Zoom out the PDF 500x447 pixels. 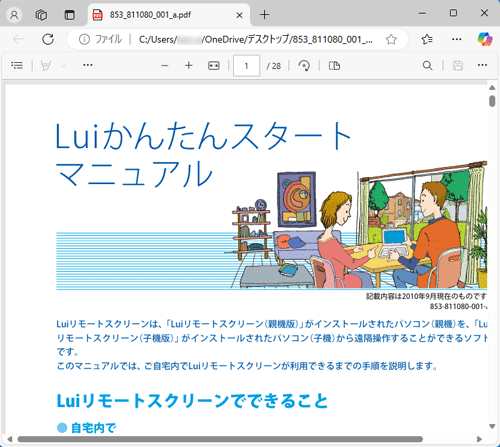point(165,66)
